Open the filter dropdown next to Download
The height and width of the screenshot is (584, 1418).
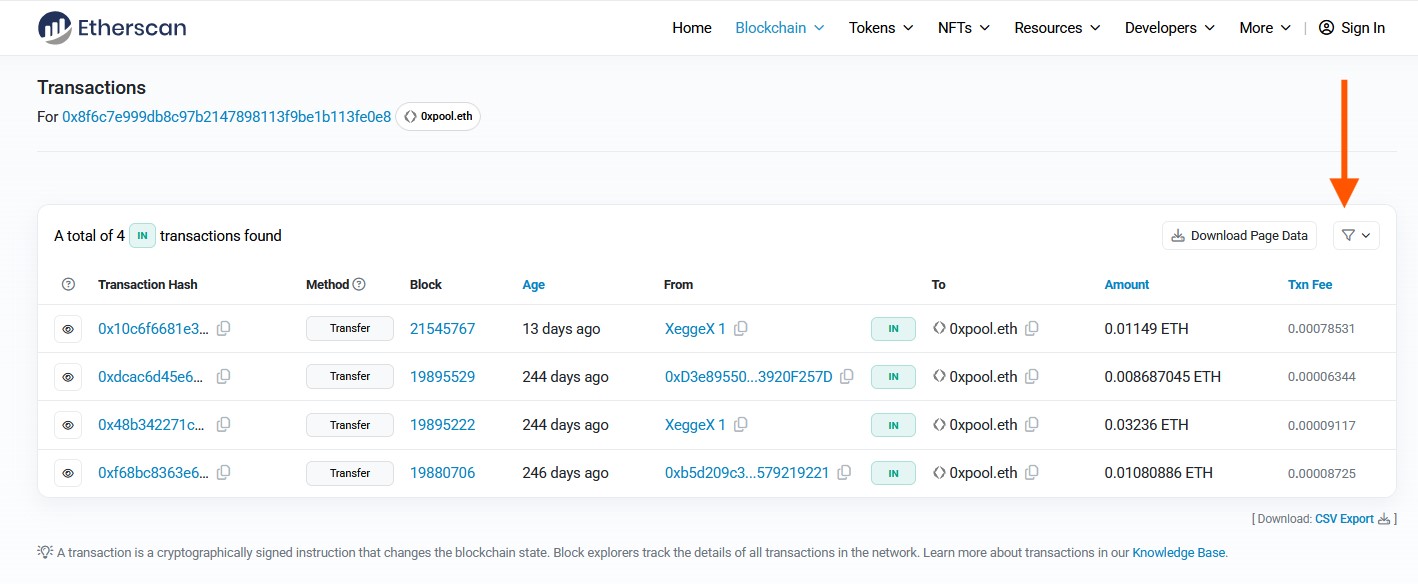click(x=1356, y=236)
